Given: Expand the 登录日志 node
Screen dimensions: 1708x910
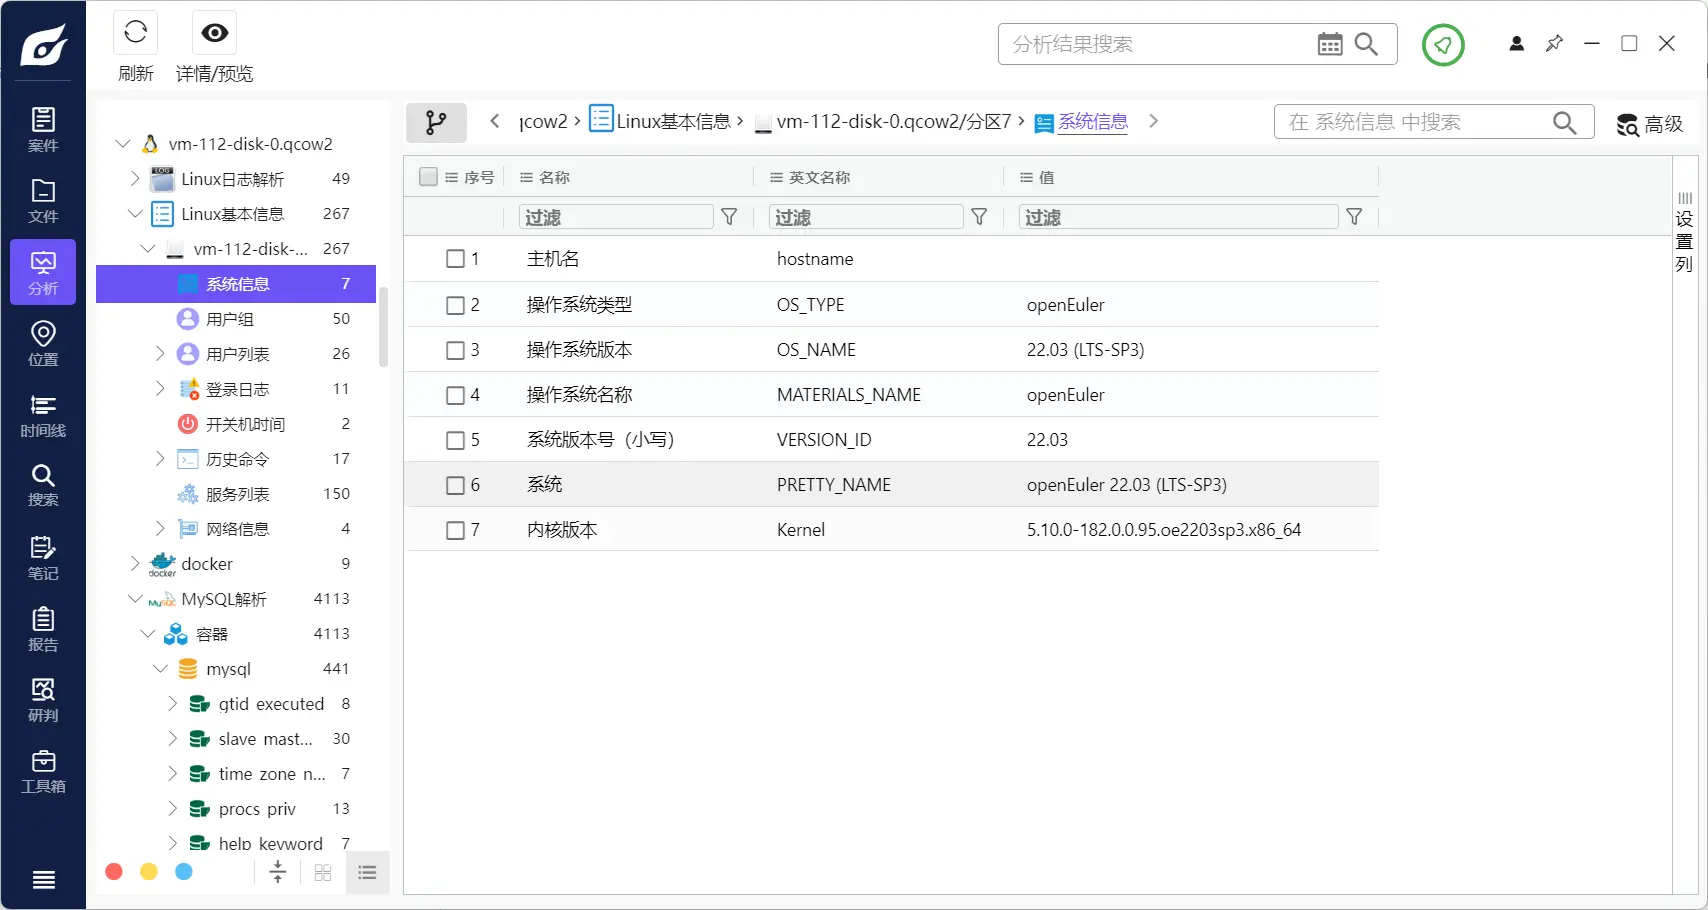Looking at the screenshot, I should tap(160, 389).
